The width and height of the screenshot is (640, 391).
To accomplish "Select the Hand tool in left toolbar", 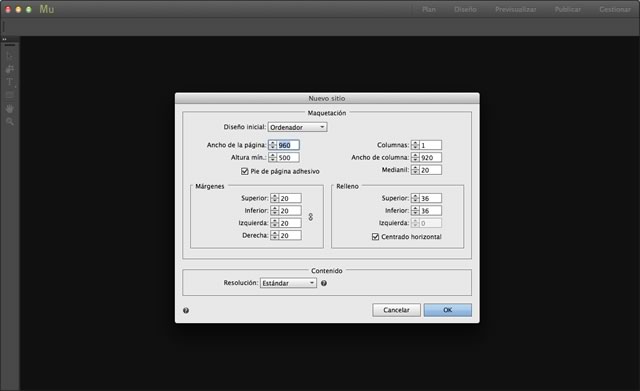I will click(x=9, y=109).
